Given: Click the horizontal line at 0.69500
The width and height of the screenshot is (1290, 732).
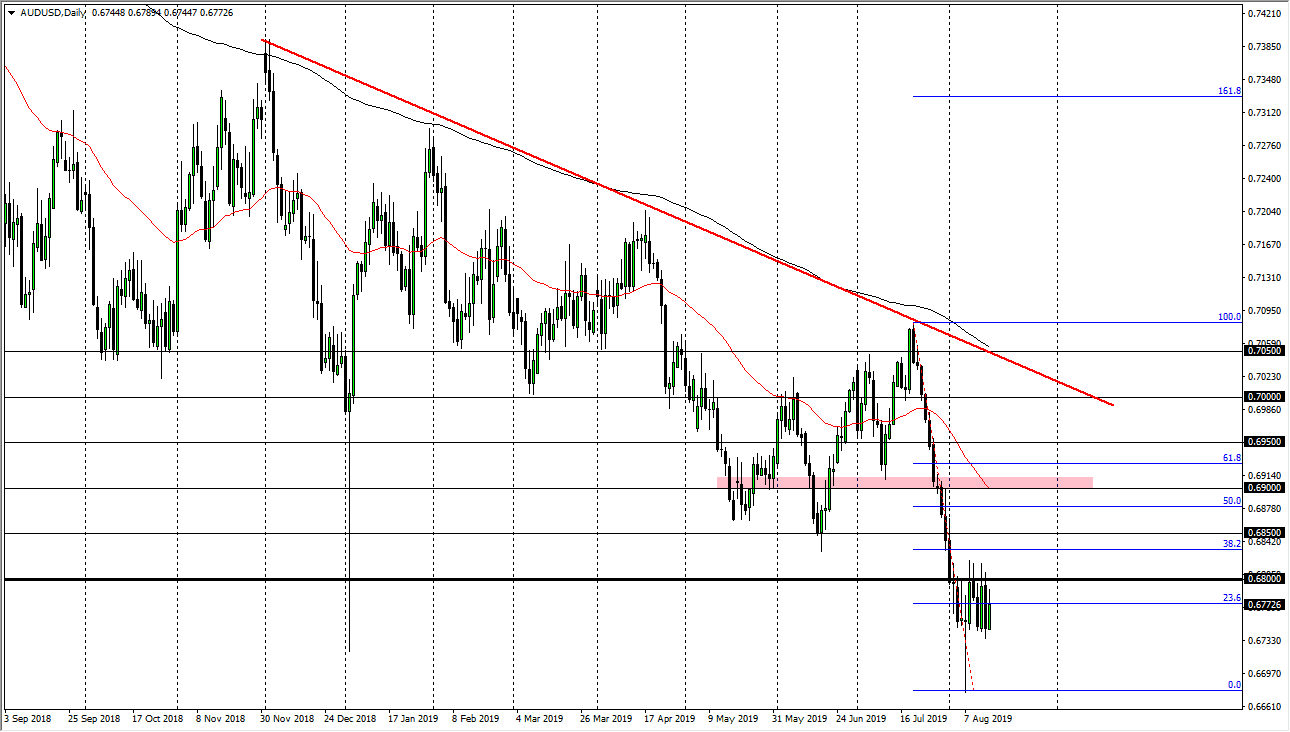Looking at the screenshot, I should click(500, 441).
